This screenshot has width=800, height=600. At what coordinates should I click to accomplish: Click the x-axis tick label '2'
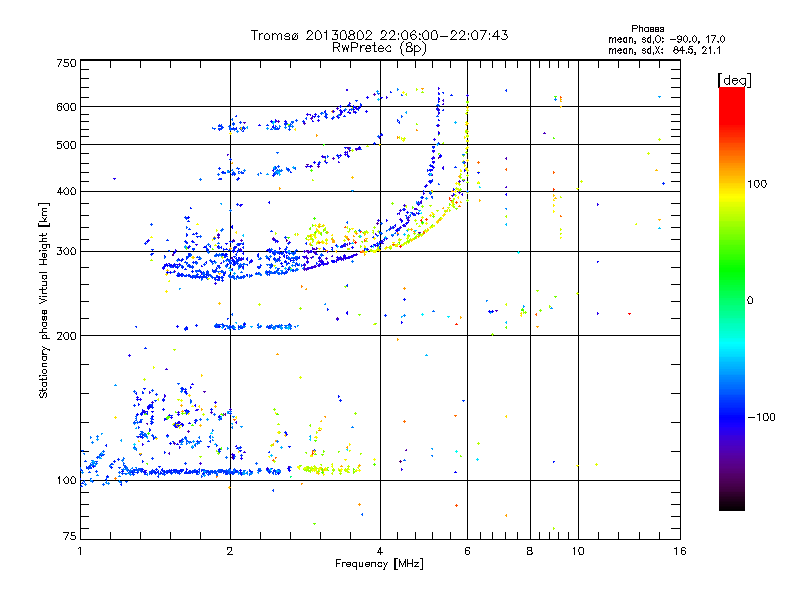[x=230, y=551]
